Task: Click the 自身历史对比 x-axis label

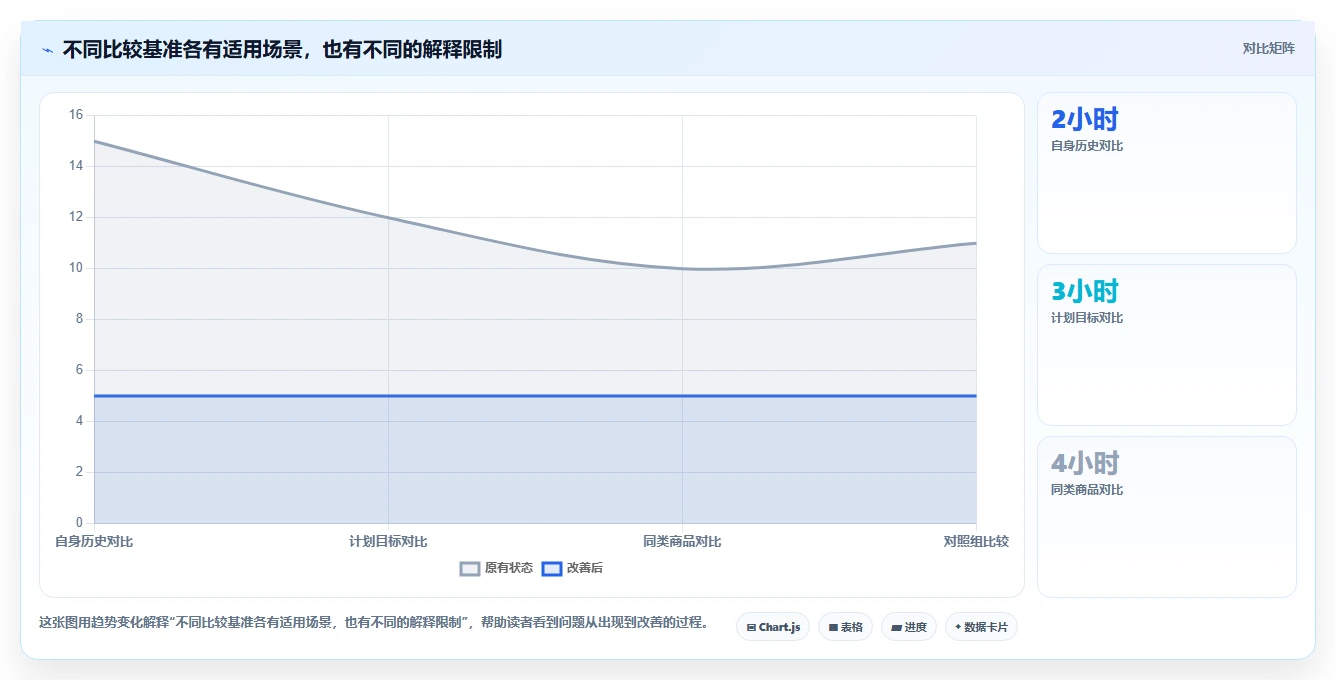Action: point(94,541)
